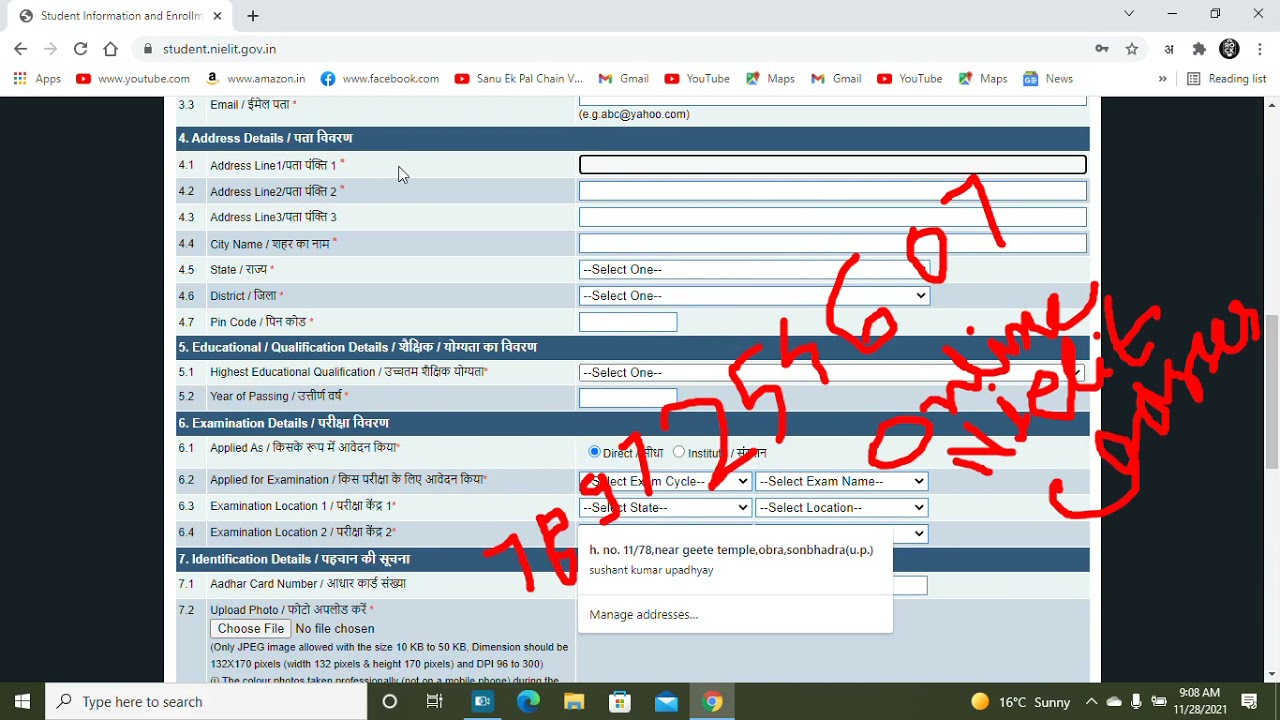Show hidden system tray icons
Image resolution: width=1280 pixels, height=720 pixels.
1092,702
